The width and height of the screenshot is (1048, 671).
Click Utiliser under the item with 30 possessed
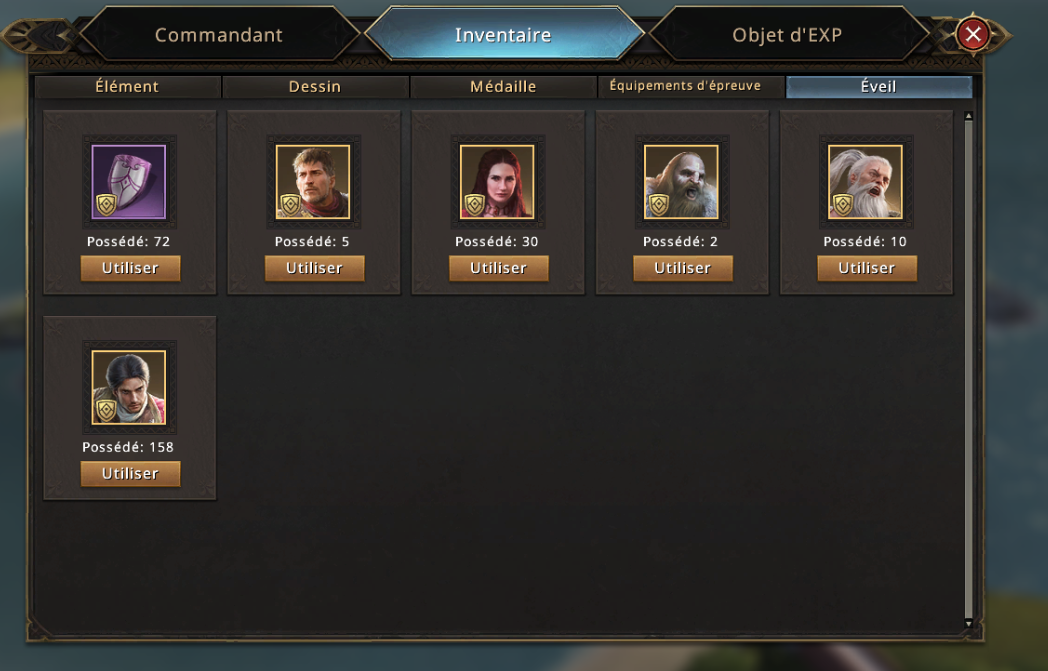click(499, 268)
